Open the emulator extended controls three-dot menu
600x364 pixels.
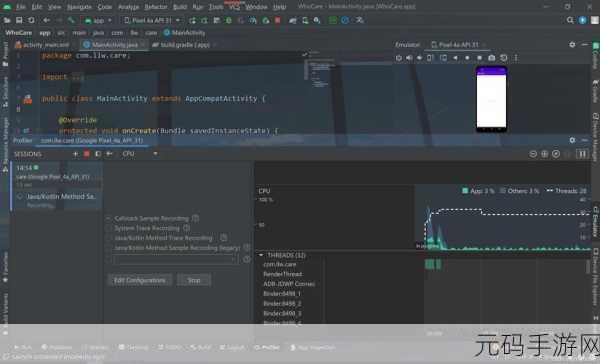(516, 58)
